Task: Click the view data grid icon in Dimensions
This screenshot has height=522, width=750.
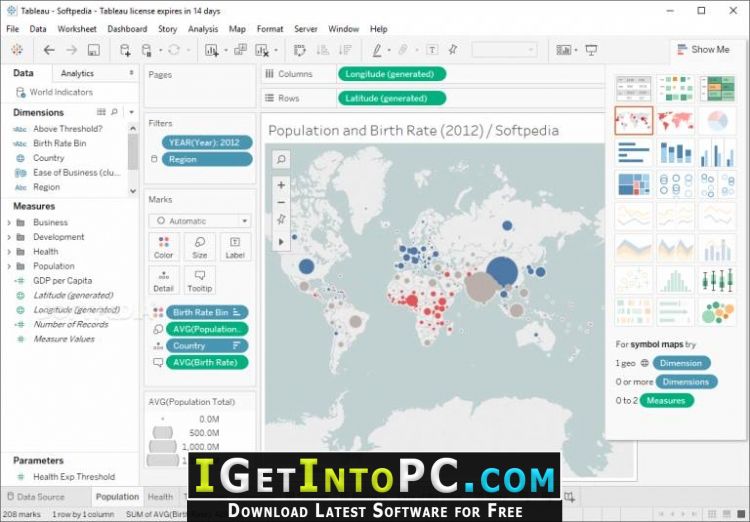Action: point(101,112)
